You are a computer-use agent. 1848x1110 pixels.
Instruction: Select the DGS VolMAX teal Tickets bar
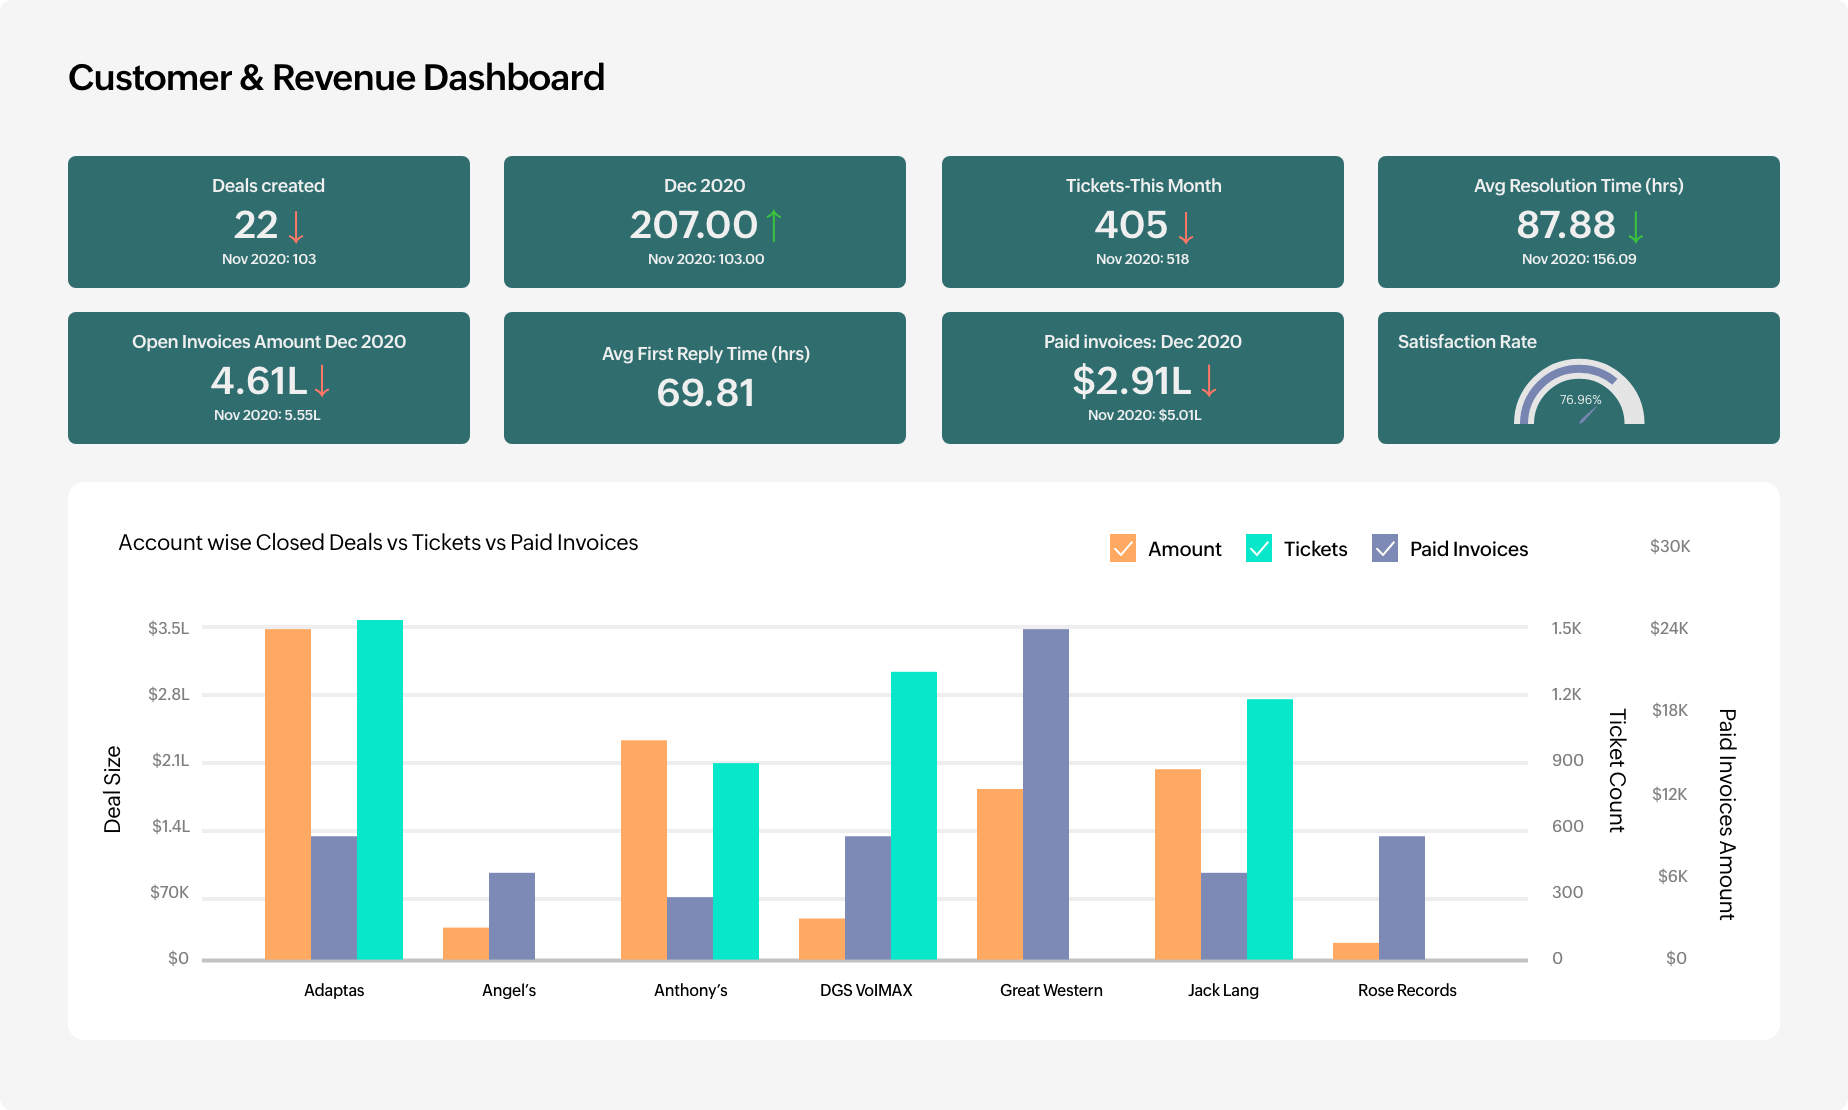914,815
